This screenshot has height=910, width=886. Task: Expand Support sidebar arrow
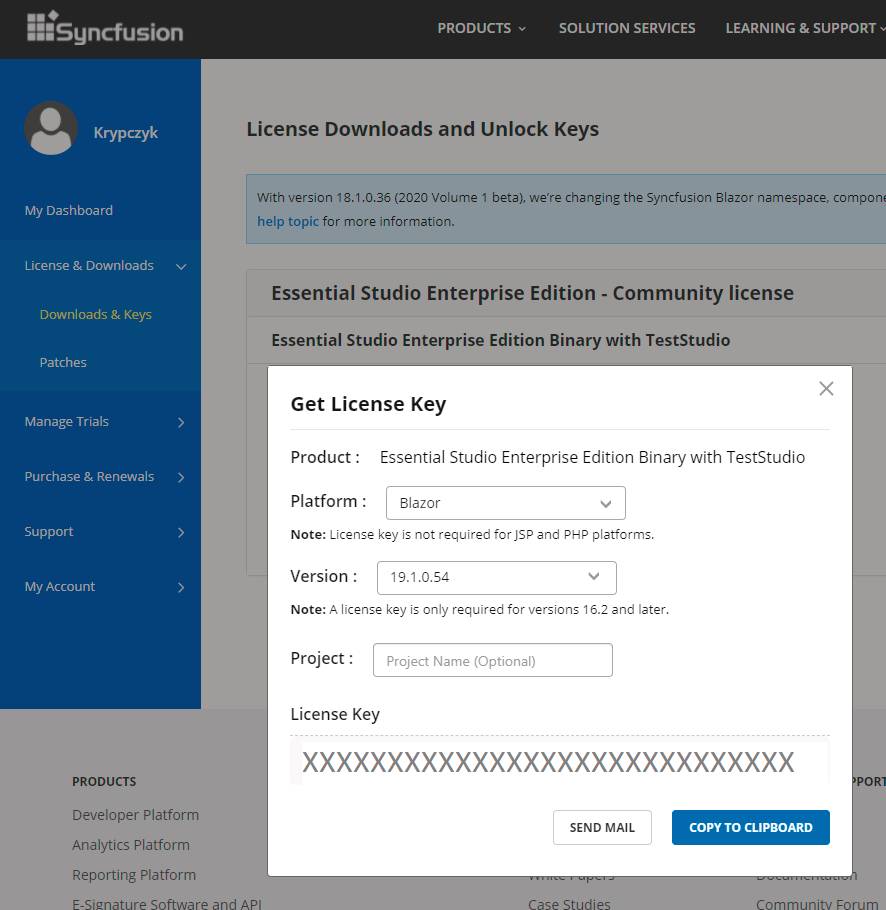181,532
